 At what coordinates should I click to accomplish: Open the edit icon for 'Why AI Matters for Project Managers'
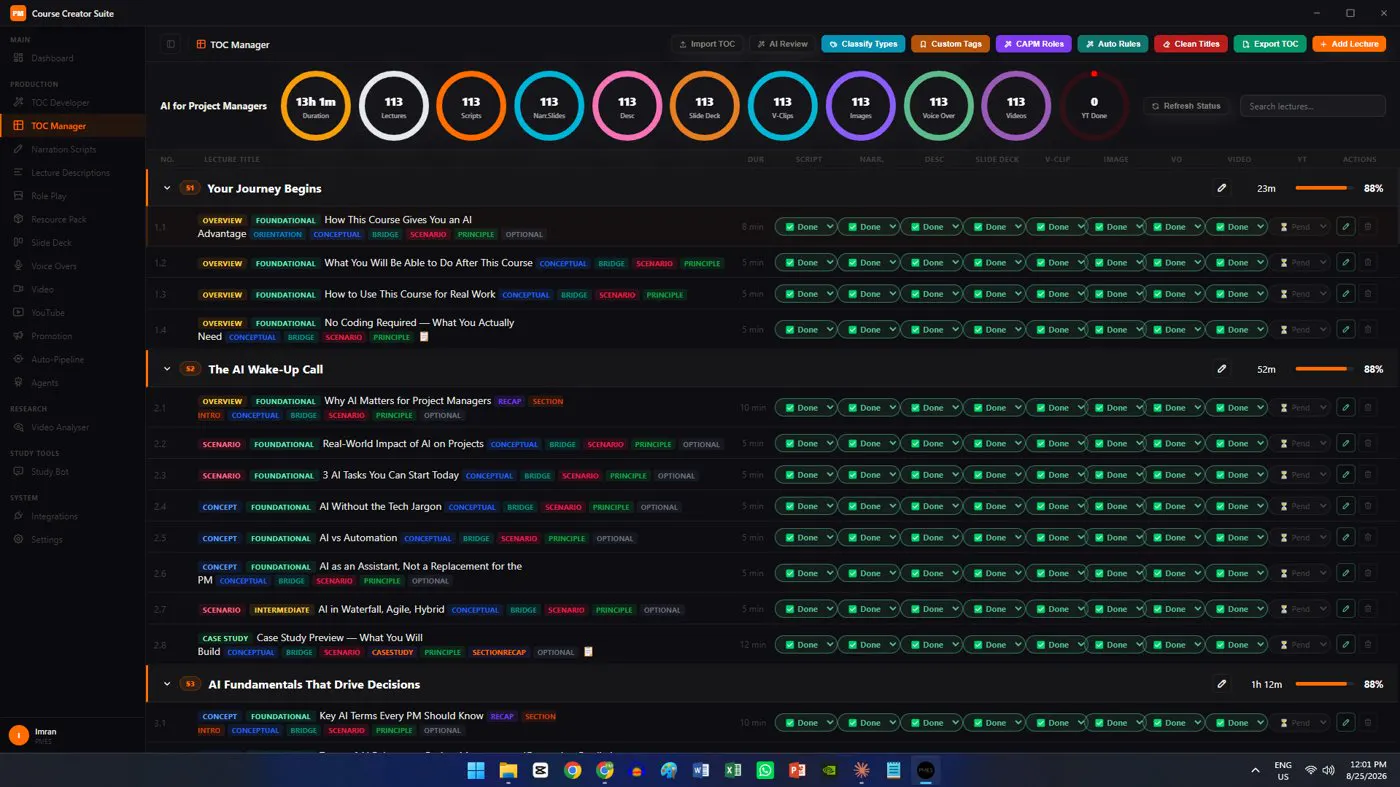click(1346, 408)
